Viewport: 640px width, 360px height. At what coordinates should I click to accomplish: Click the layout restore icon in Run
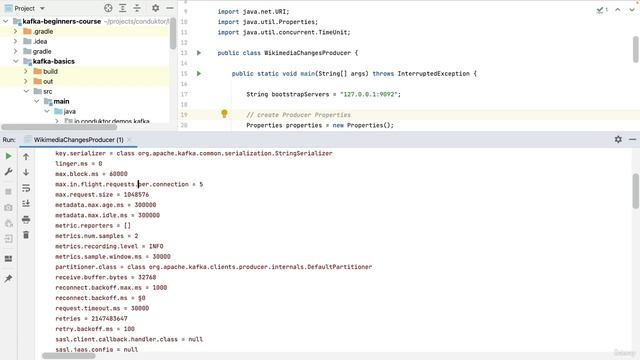[8, 259]
